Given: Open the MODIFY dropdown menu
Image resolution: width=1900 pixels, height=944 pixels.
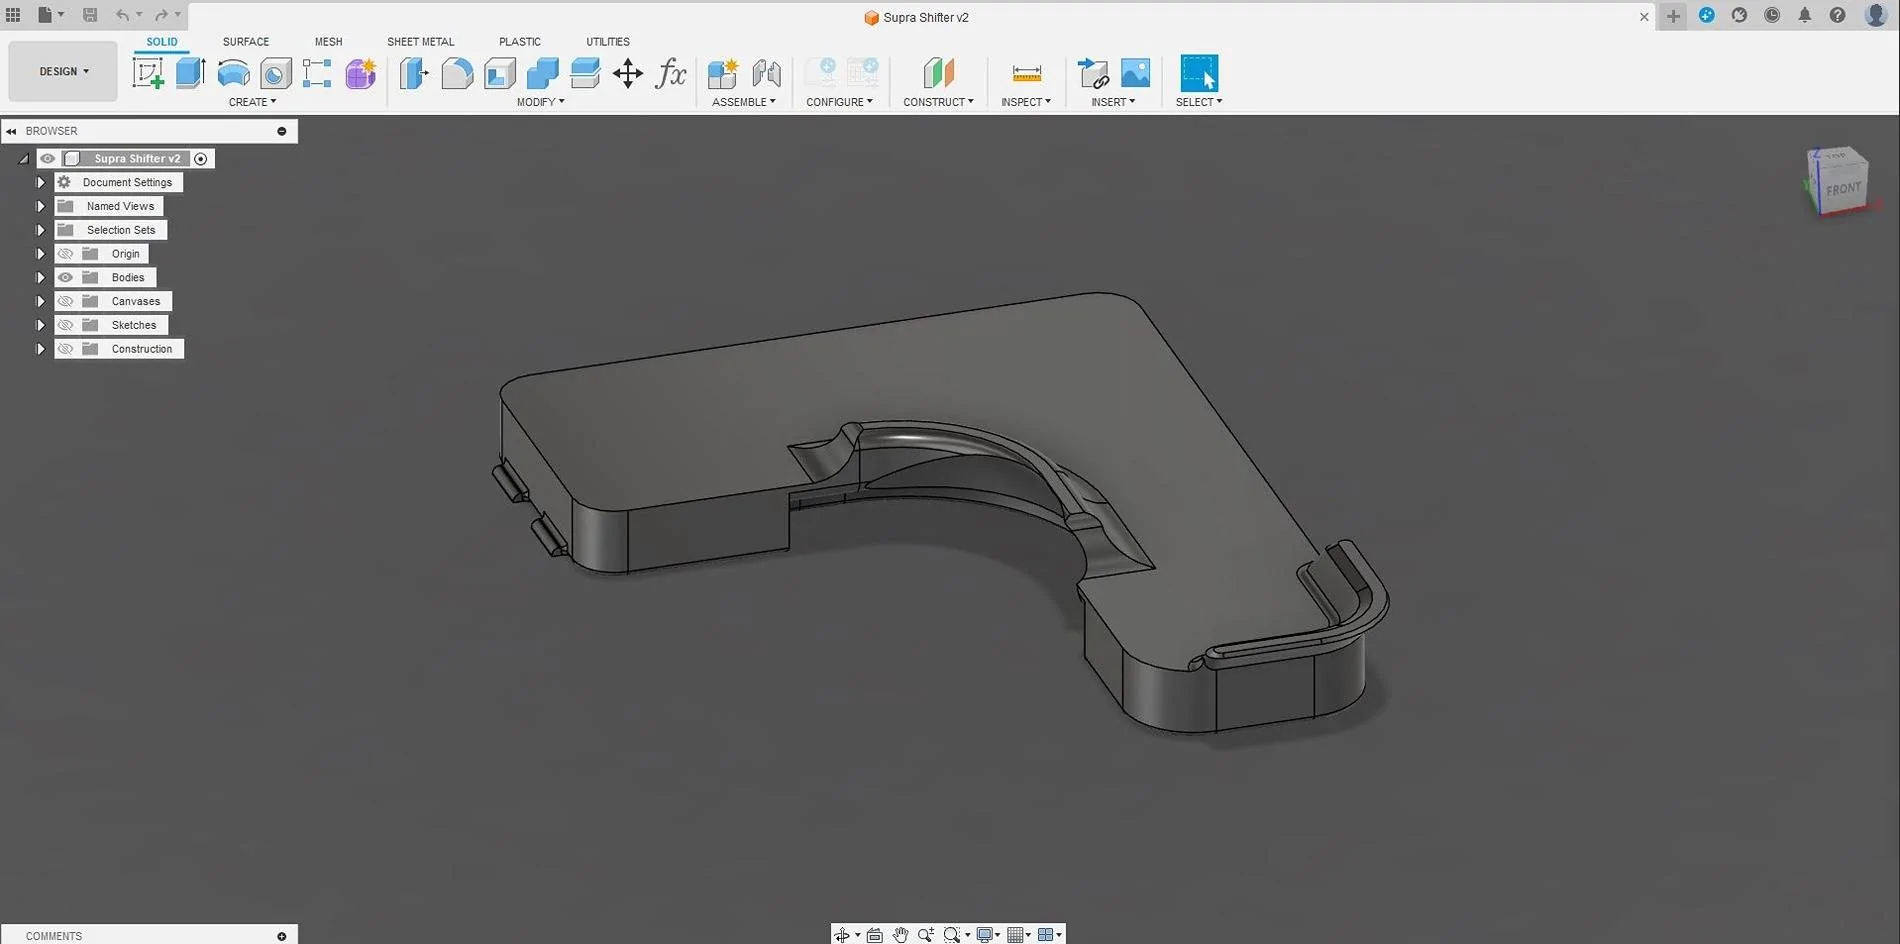Looking at the screenshot, I should point(540,102).
